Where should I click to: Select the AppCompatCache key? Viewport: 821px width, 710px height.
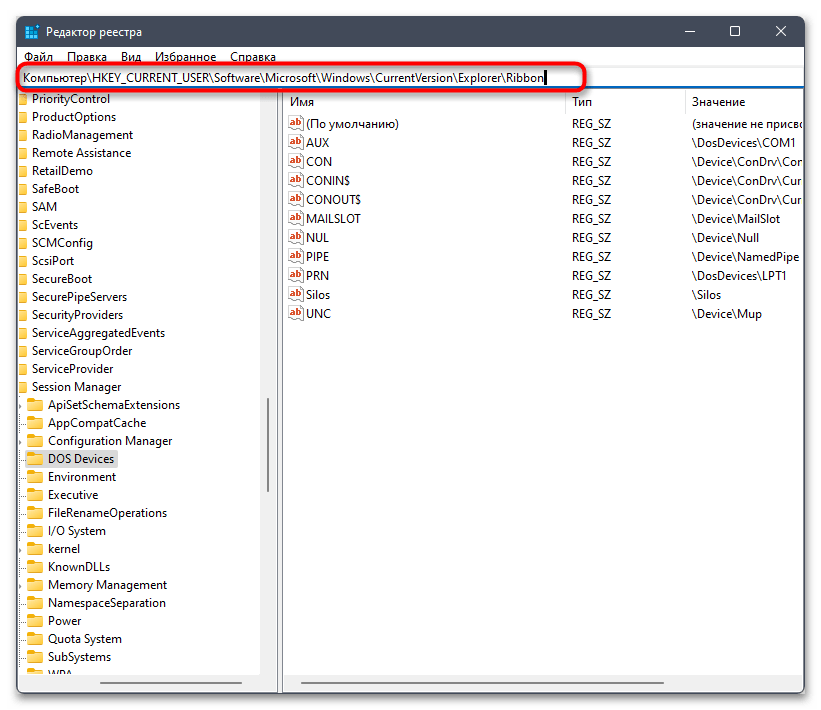97,423
